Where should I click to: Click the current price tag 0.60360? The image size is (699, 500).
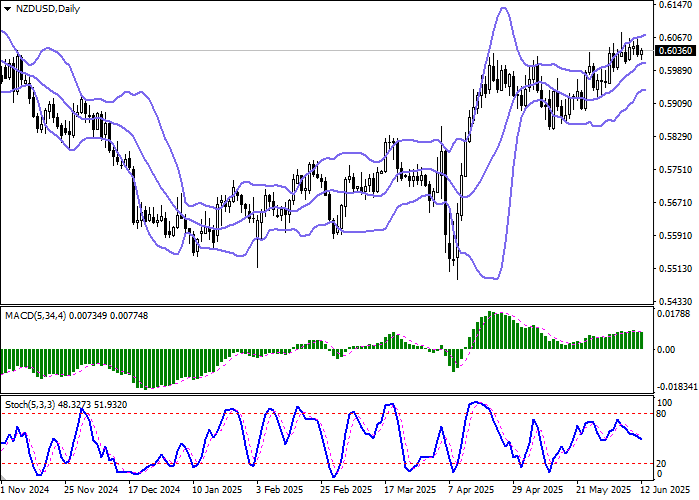[671, 50]
